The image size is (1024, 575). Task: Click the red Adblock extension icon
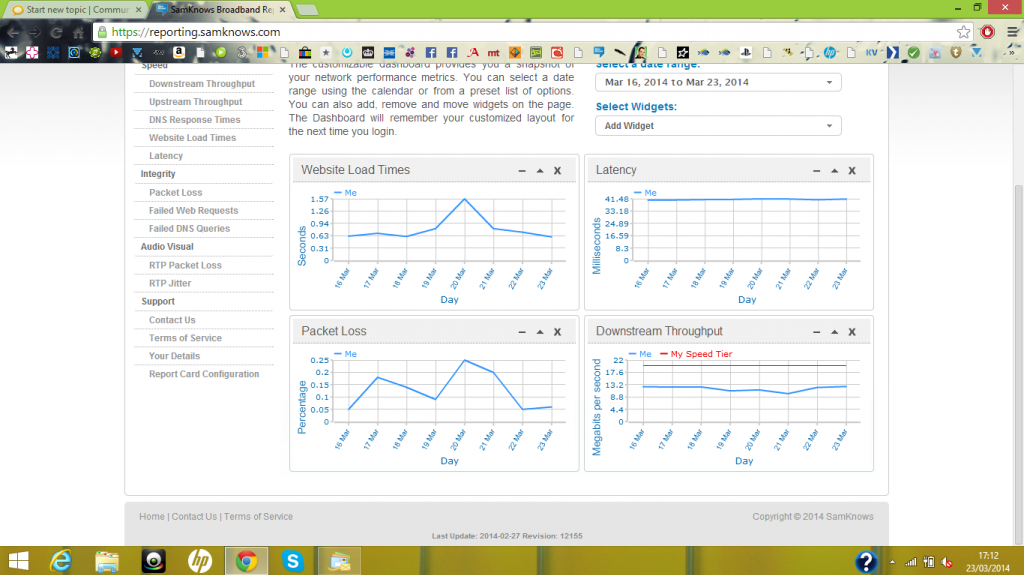987,32
